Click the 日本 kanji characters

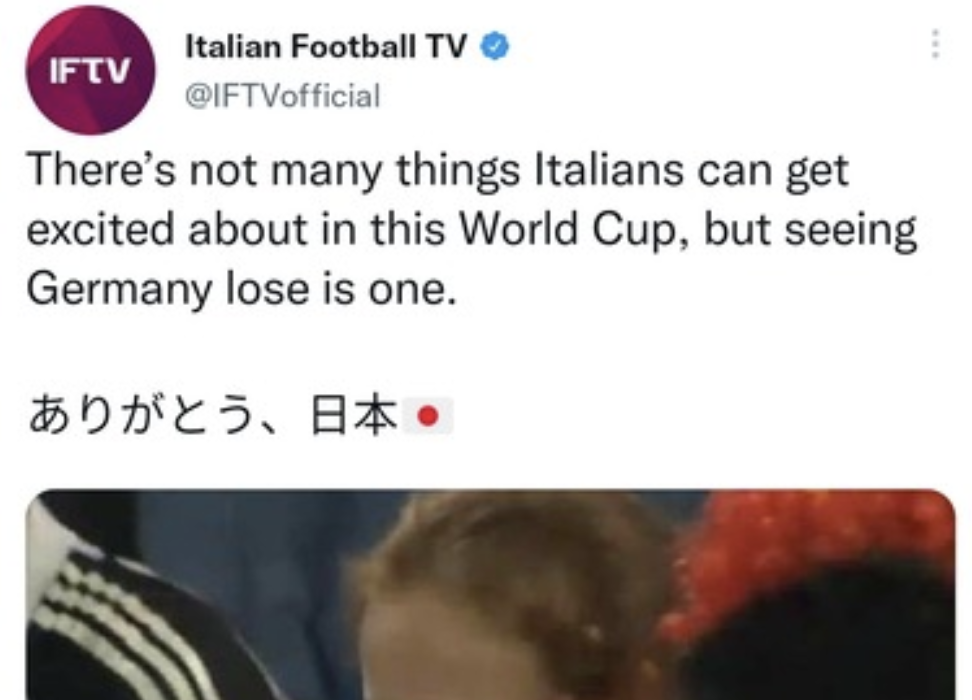pyautogui.click(x=354, y=416)
